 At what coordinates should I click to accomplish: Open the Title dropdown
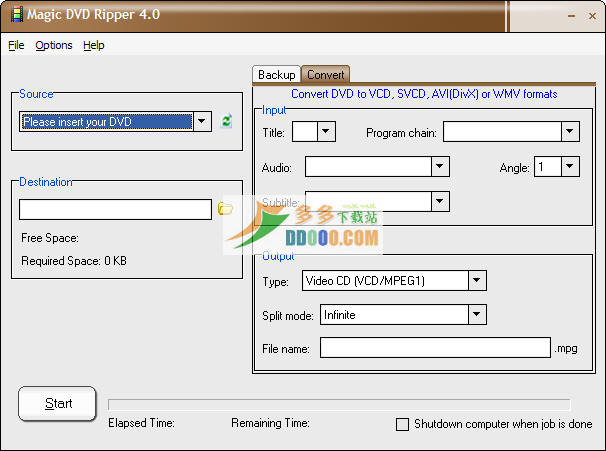(x=326, y=132)
